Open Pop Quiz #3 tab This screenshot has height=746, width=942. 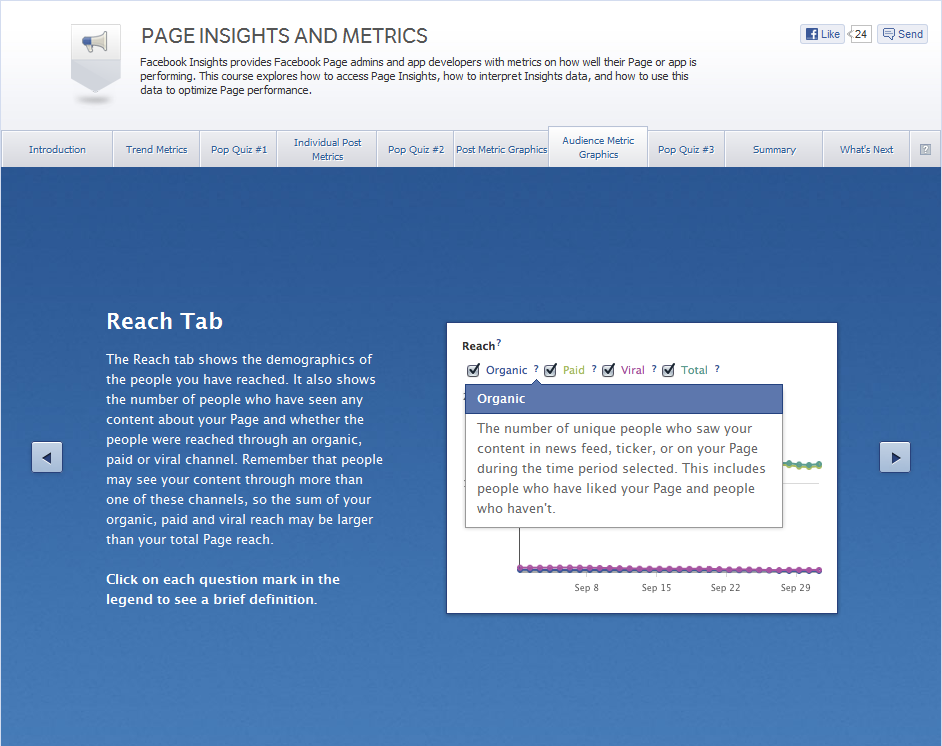pyautogui.click(x=686, y=149)
